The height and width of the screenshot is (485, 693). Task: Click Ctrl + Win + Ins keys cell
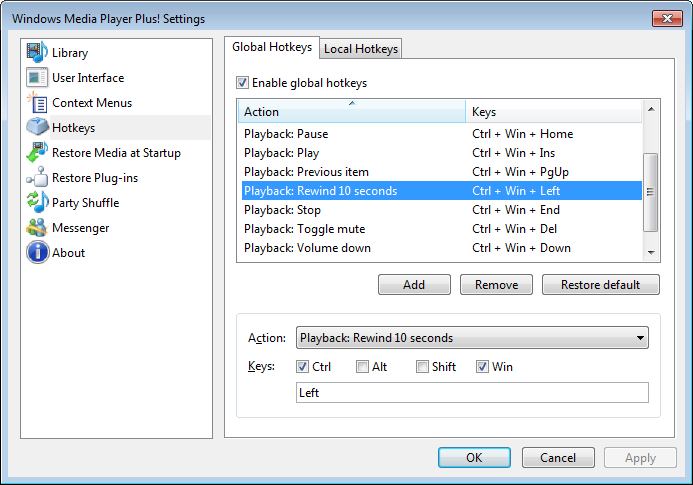click(513, 153)
